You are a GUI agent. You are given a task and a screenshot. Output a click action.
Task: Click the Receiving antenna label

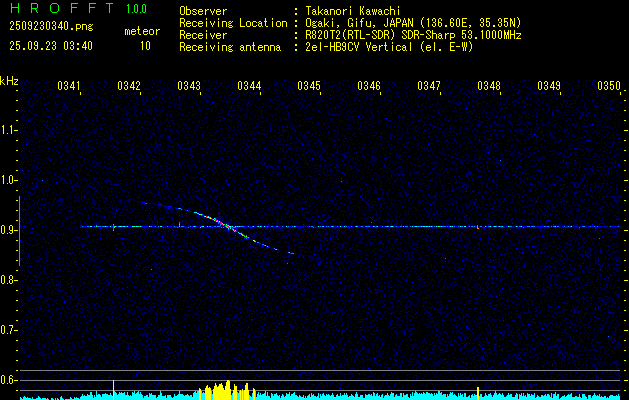pos(230,47)
